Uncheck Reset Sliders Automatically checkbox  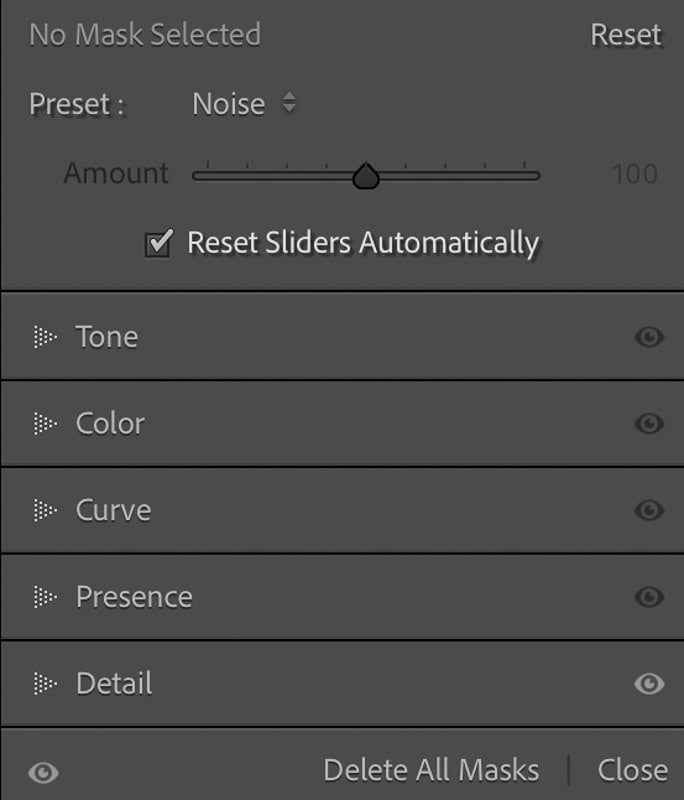pyautogui.click(x=159, y=243)
